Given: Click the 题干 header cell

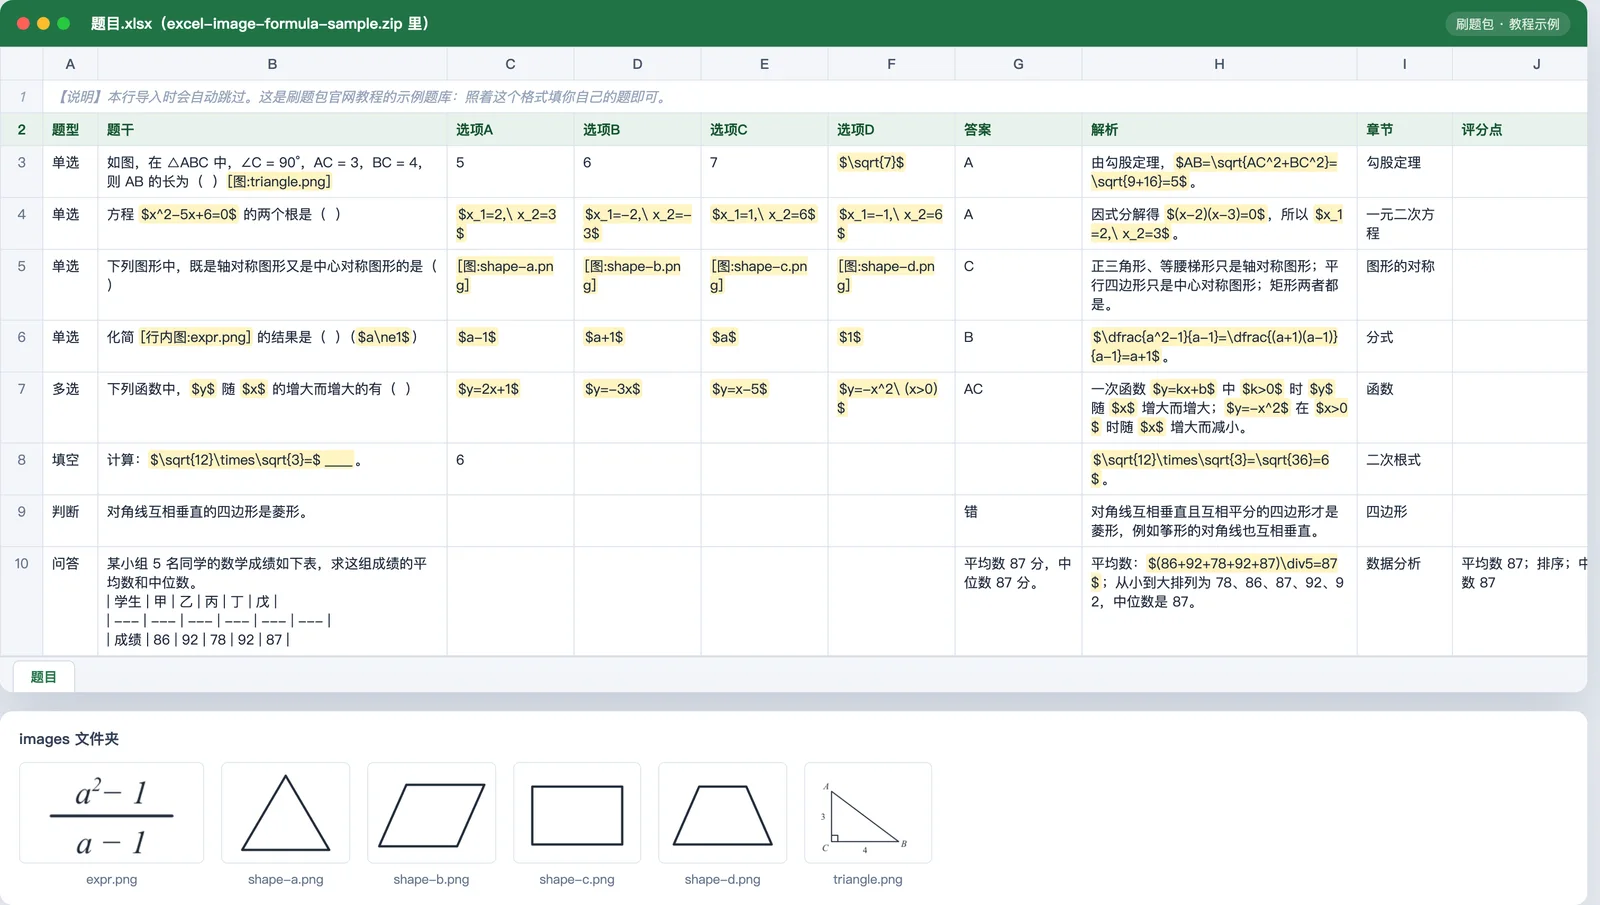Looking at the screenshot, I should pyautogui.click(x=272, y=130).
